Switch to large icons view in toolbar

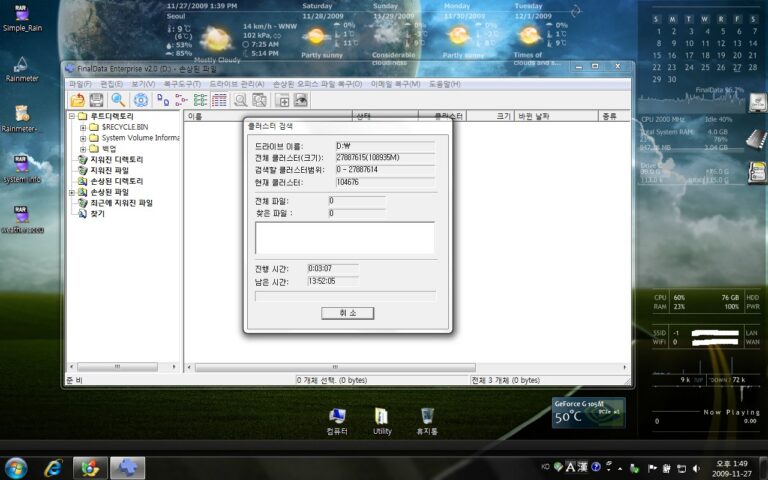point(163,100)
